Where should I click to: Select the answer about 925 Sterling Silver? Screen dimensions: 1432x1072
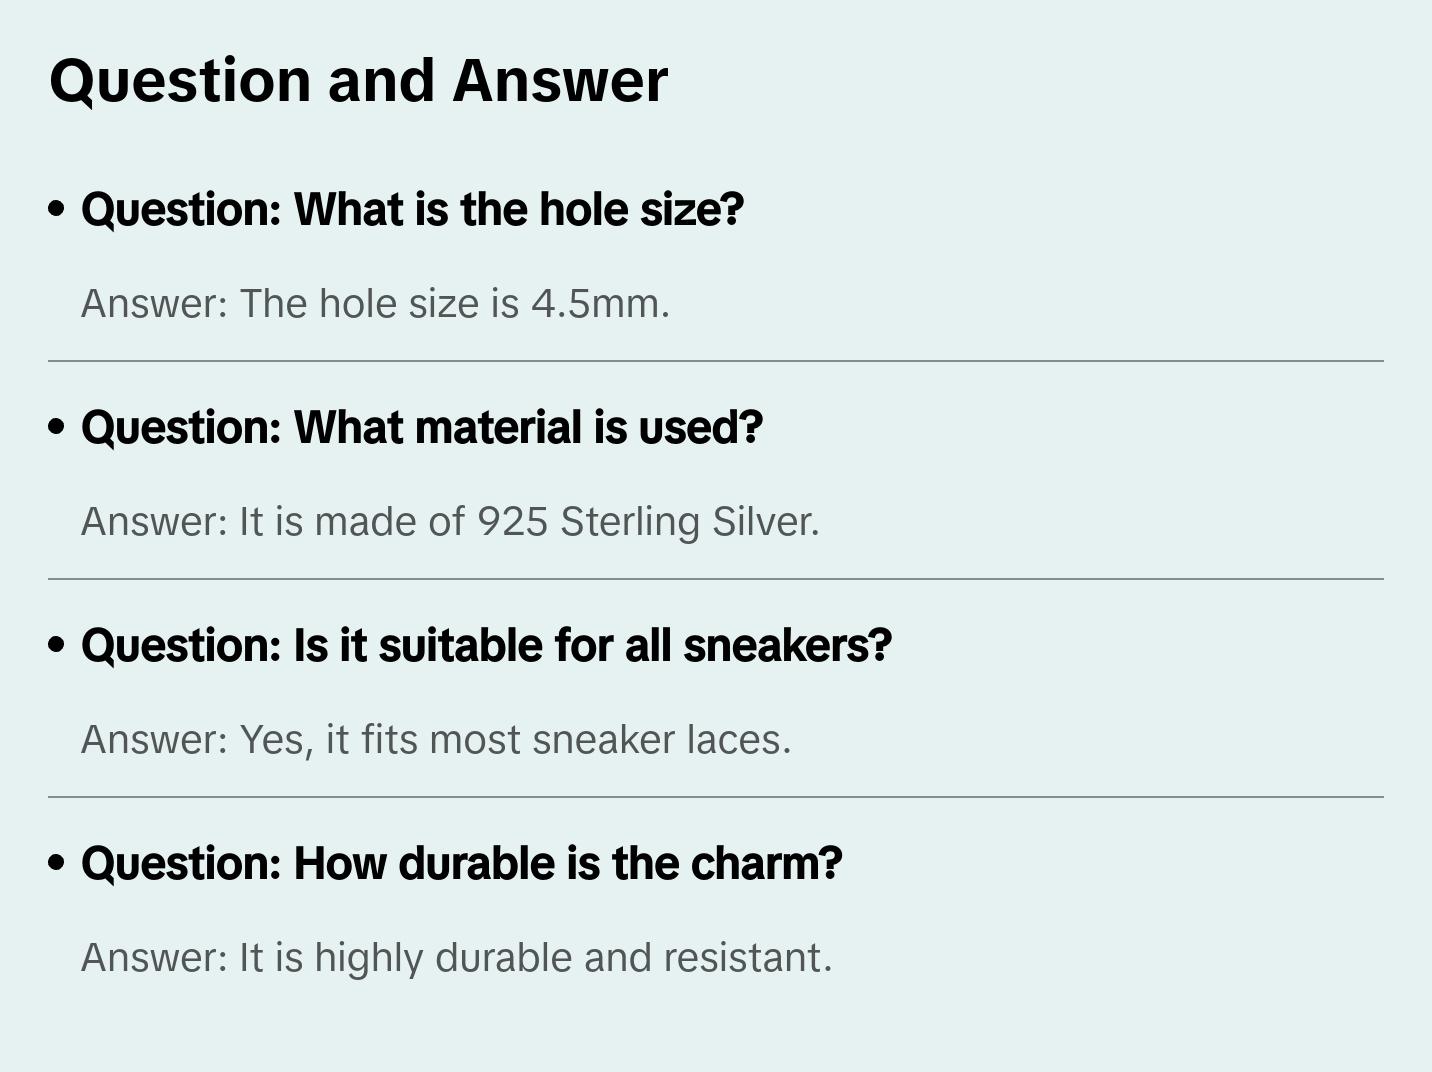(x=450, y=522)
